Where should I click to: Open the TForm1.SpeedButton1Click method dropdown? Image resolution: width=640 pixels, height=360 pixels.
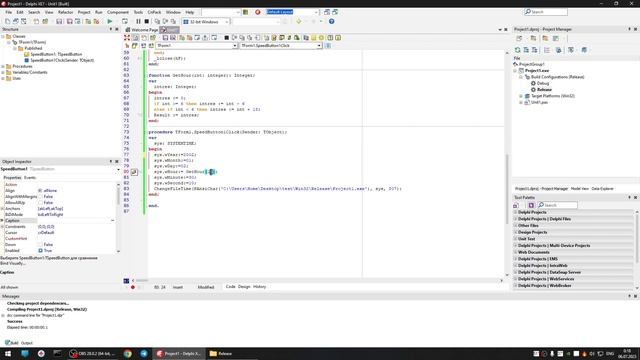click(x=319, y=46)
